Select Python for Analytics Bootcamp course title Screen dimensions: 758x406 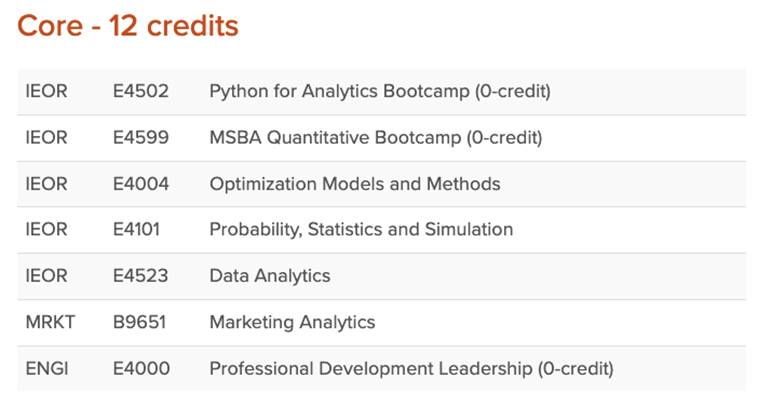click(x=380, y=91)
